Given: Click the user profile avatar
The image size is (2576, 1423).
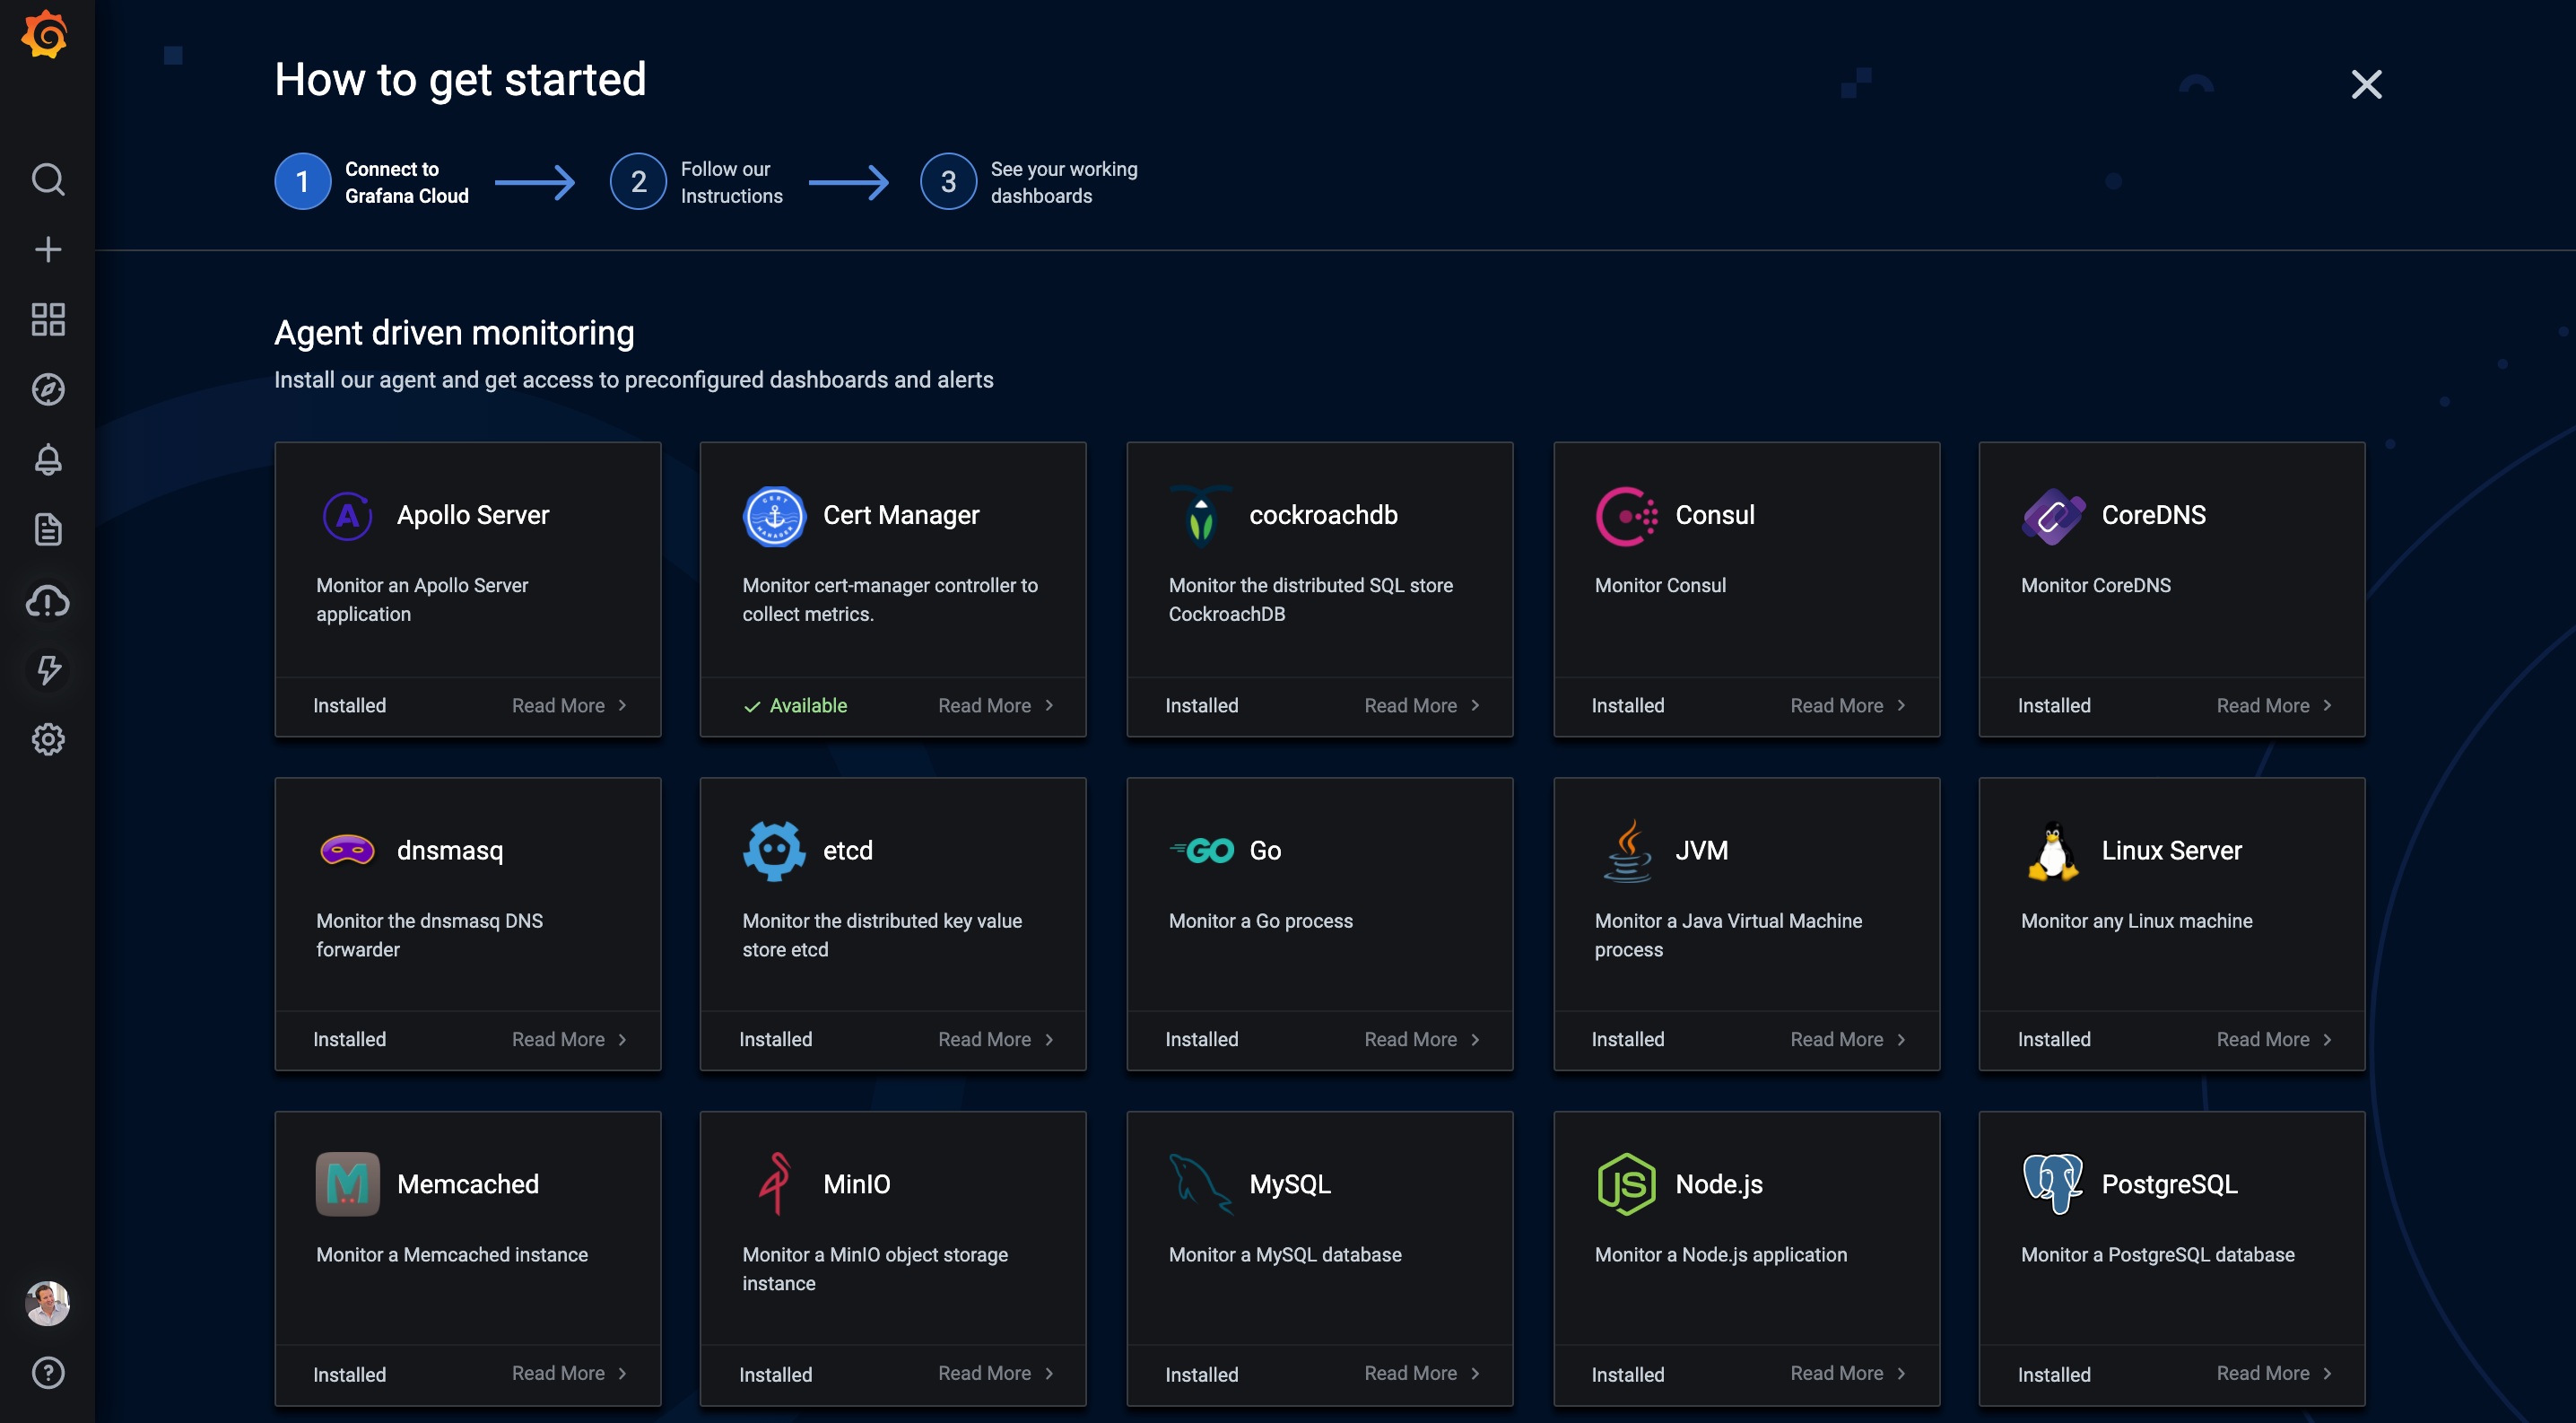Looking at the screenshot, I should pyautogui.click(x=47, y=1303).
